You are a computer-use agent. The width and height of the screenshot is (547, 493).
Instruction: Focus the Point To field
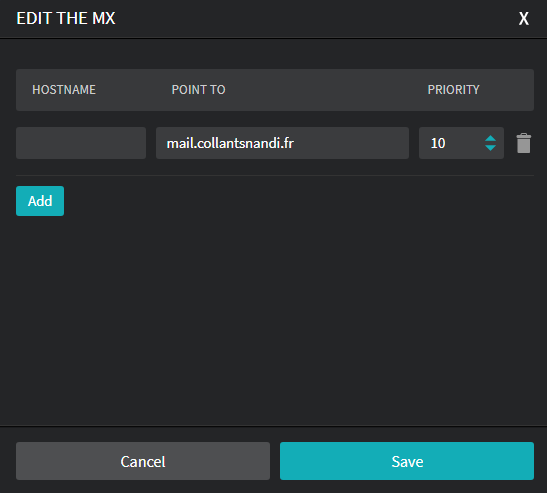click(282, 143)
